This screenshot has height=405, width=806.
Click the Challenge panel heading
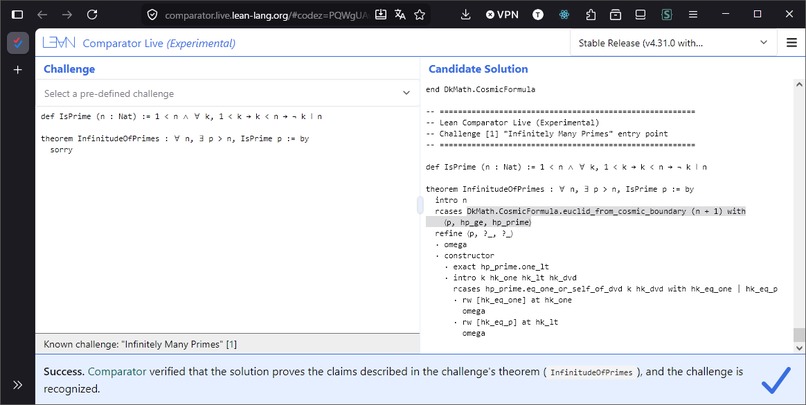click(x=69, y=69)
